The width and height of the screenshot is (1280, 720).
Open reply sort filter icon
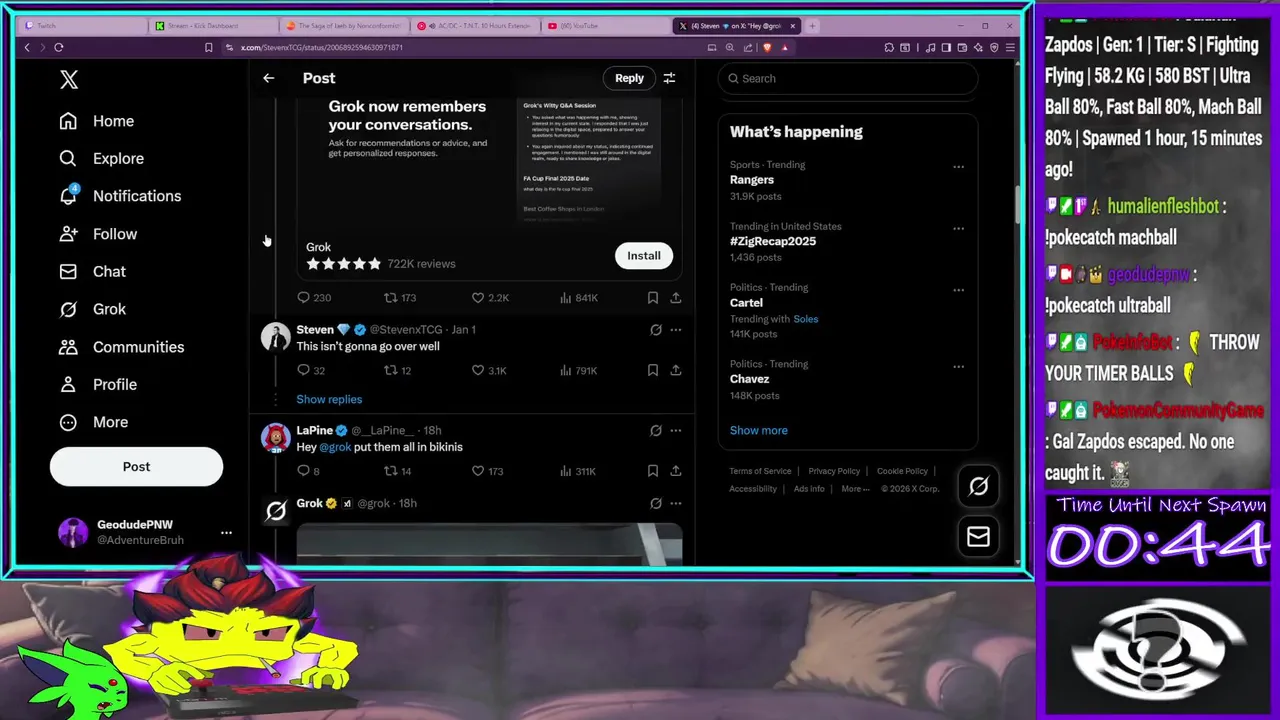(669, 78)
